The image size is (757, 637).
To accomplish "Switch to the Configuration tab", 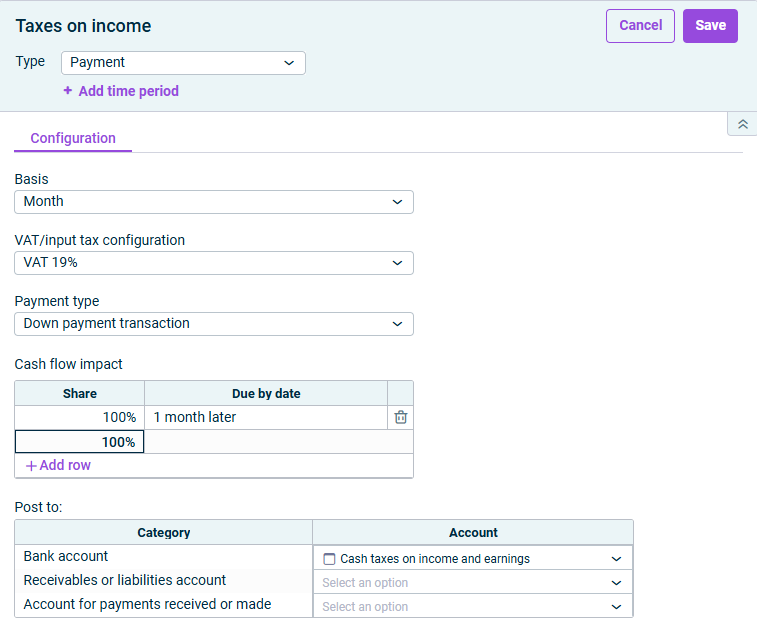I will click(x=73, y=138).
